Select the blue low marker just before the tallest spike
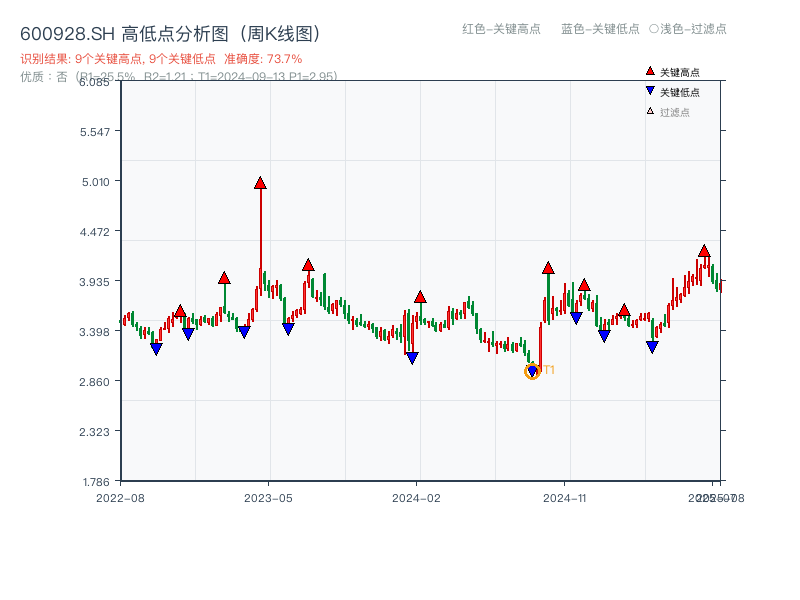Screen dimensions: 800x600 (x=244, y=332)
